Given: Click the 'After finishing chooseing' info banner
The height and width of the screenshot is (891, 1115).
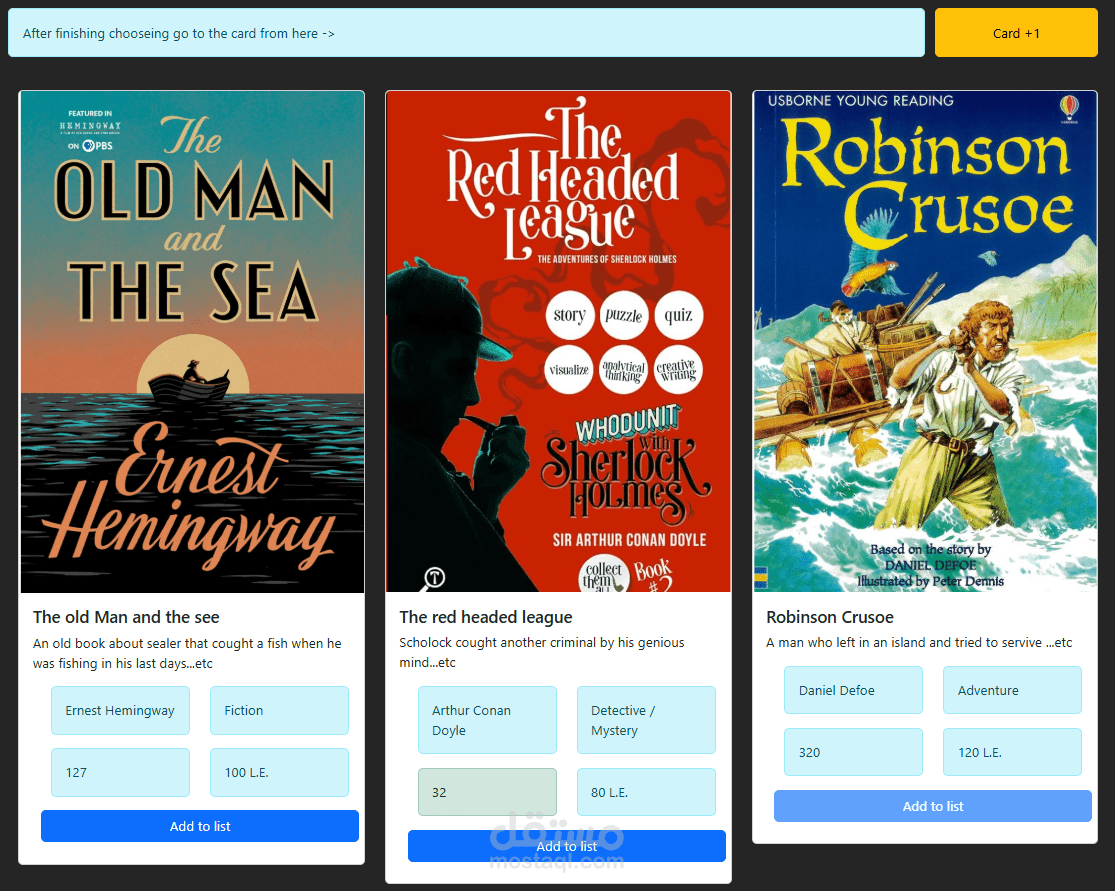Looking at the screenshot, I should pyautogui.click(x=466, y=33).
